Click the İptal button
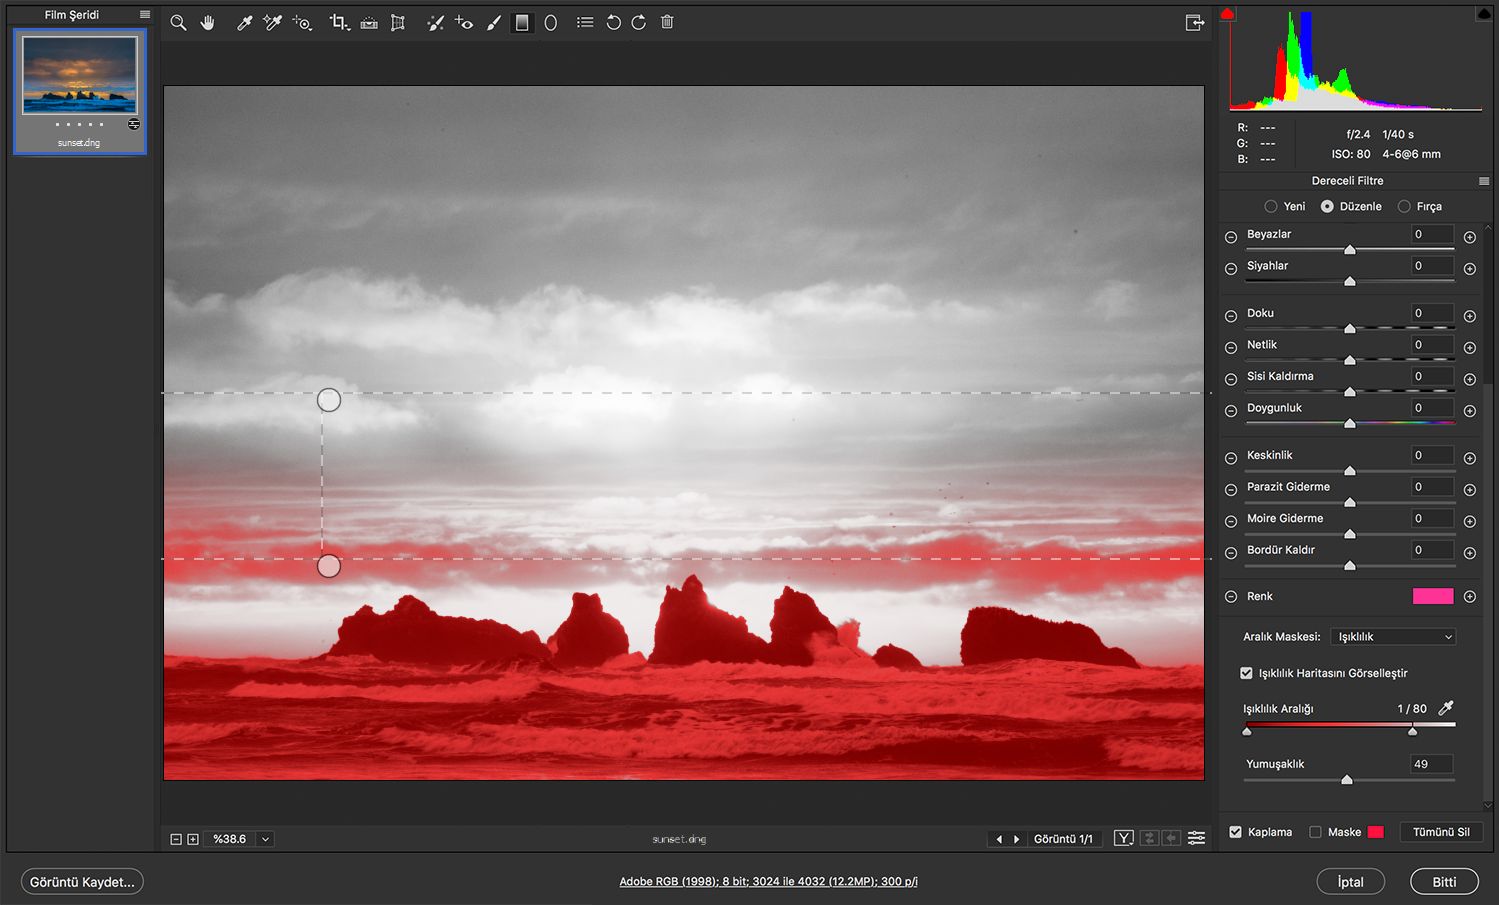 click(1350, 882)
